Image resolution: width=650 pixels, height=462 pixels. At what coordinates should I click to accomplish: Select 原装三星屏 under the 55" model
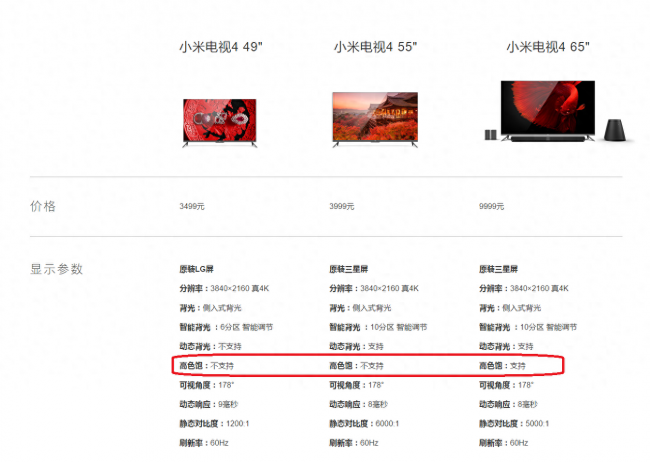point(349,269)
